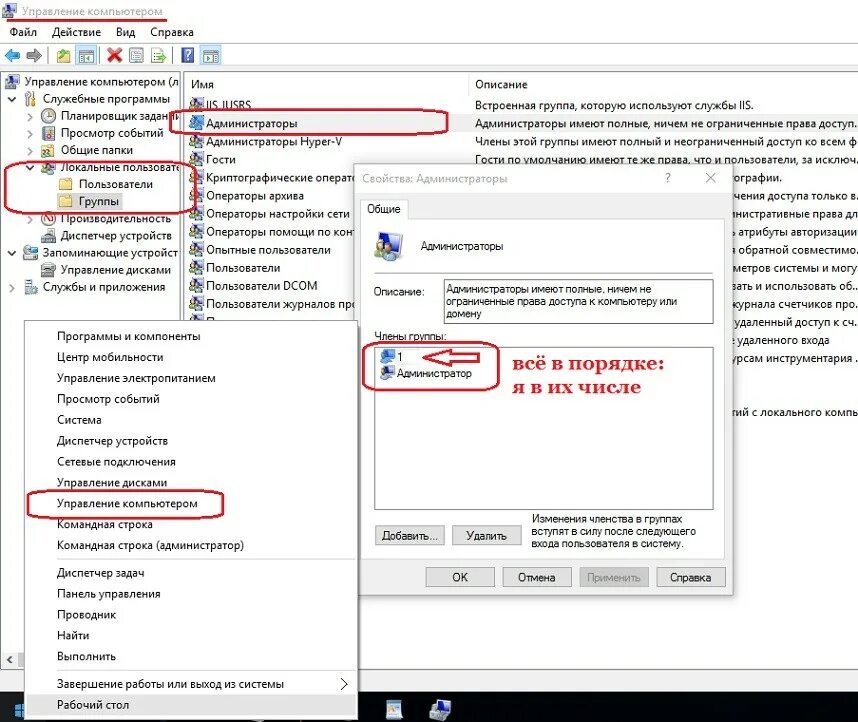This screenshot has width=858, height=722.
Task: Click the Управление дисками tree icon
Action: click(x=49, y=269)
